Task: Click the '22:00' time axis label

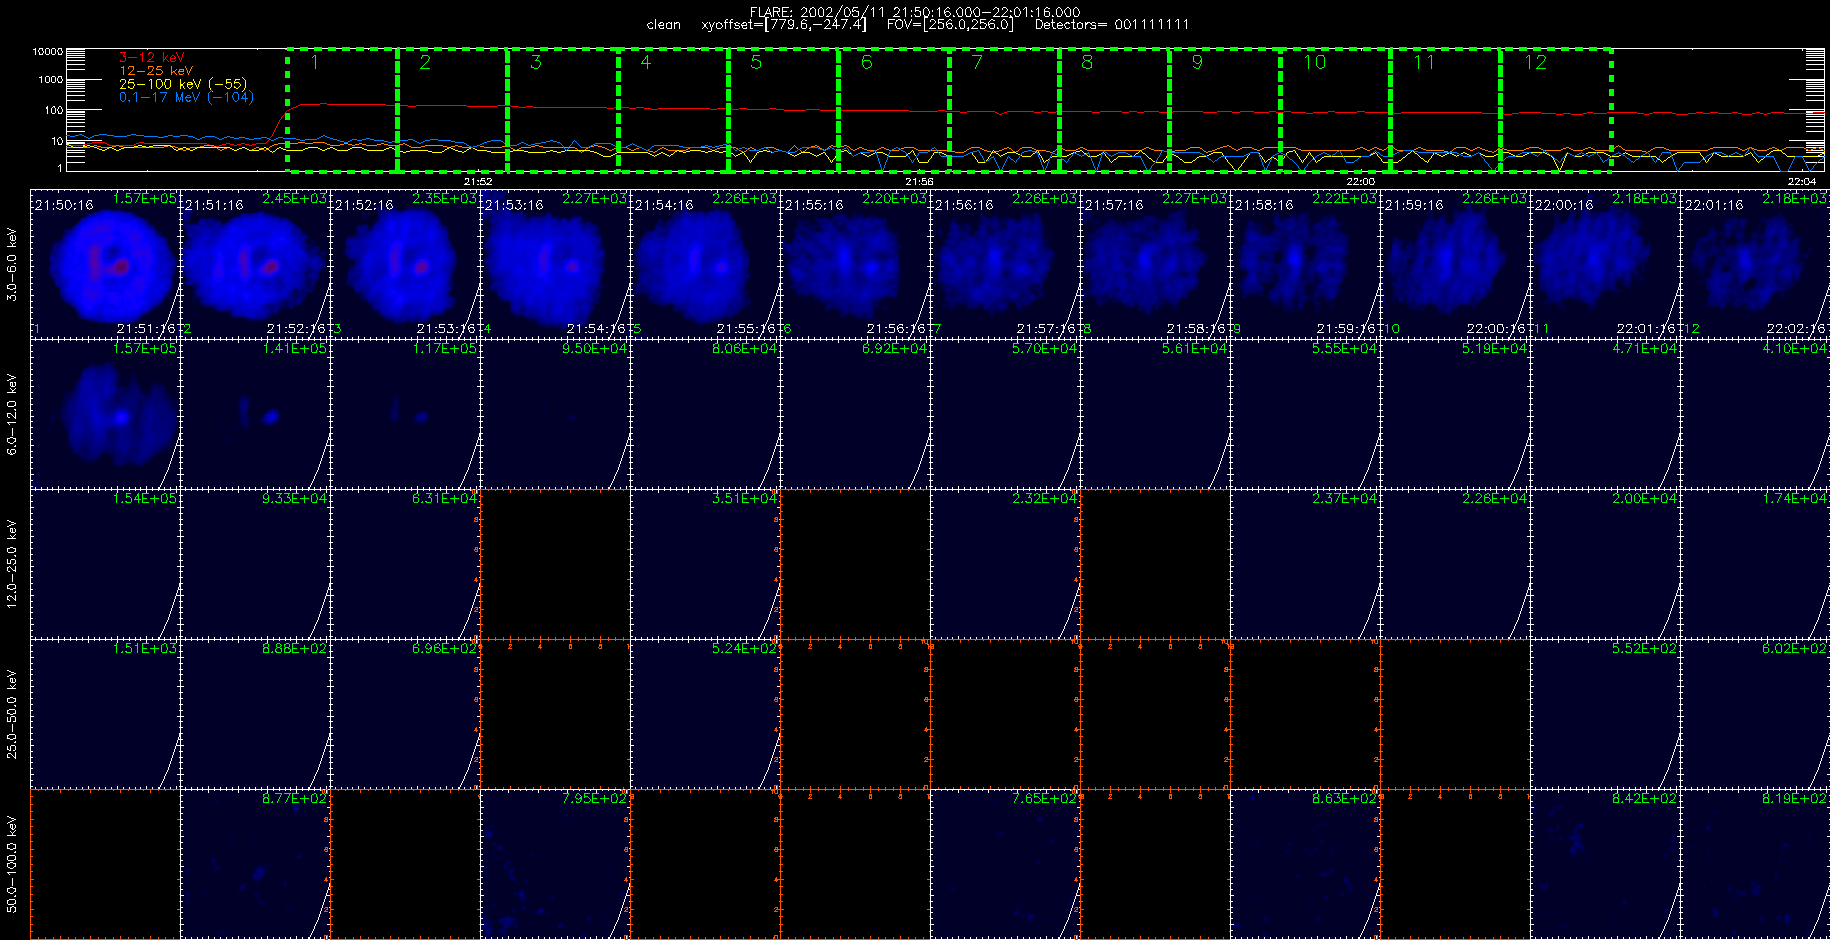Action: (1360, 181)
